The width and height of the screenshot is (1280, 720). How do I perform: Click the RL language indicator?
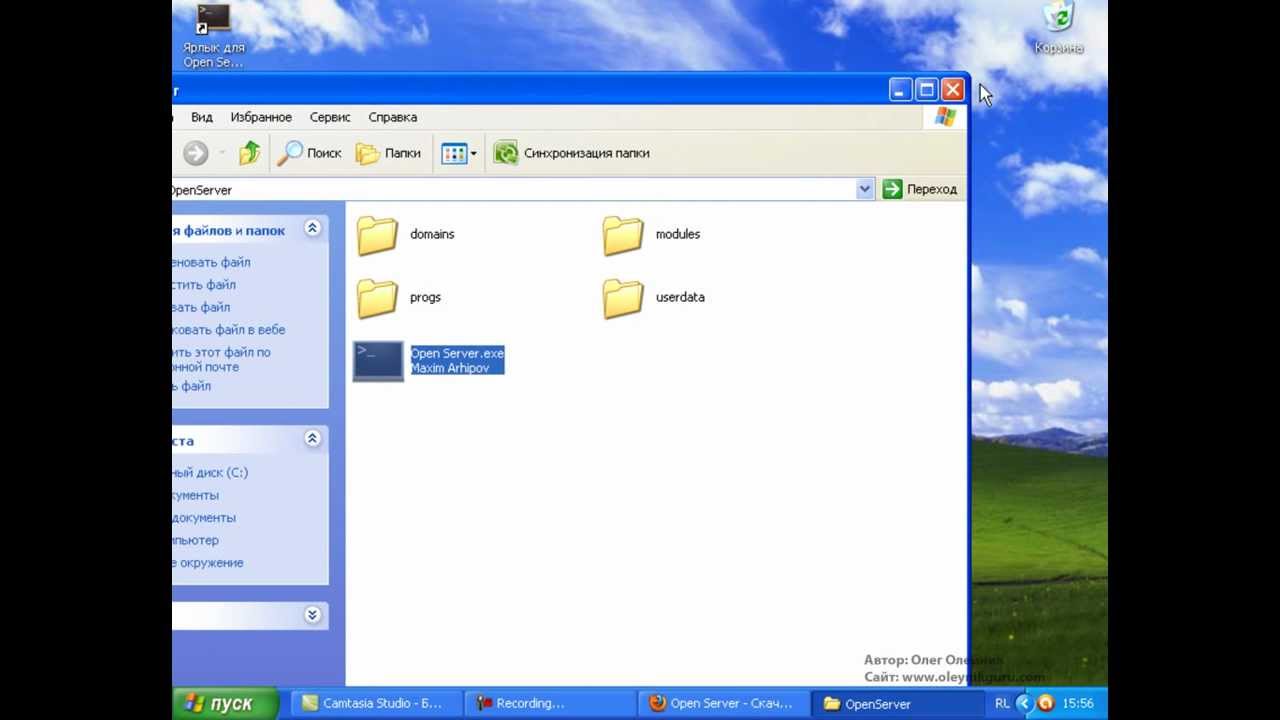coord(1002,704)
